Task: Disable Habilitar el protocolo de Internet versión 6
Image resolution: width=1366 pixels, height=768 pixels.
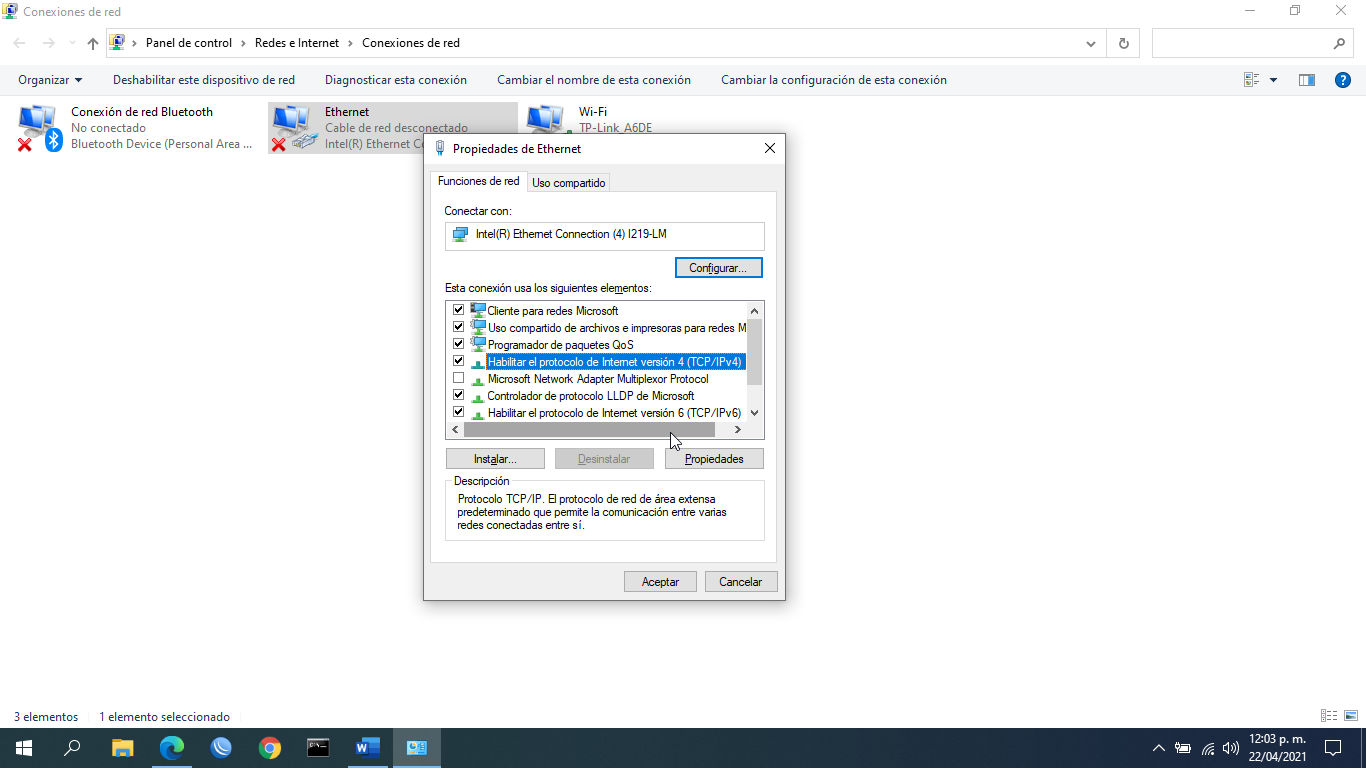Action: [458, 412]
